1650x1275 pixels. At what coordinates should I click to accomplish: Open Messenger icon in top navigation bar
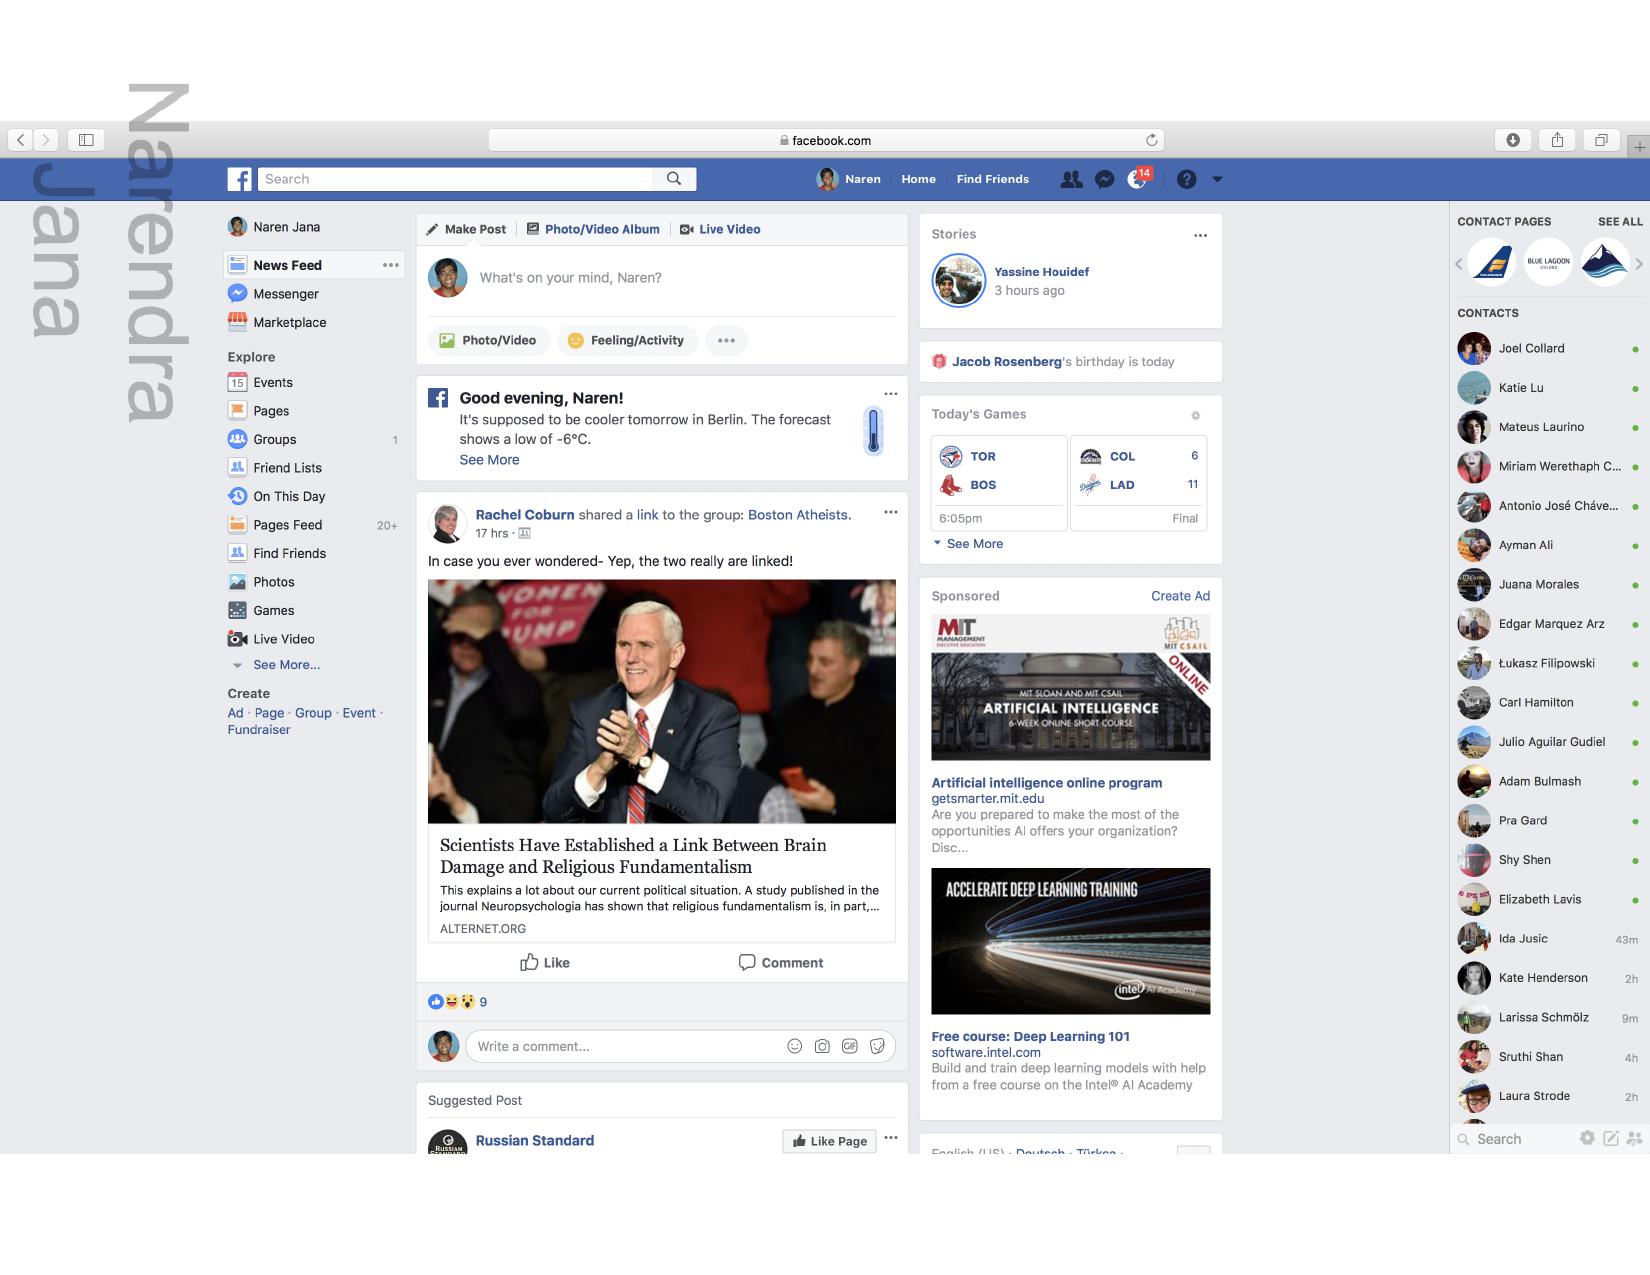pos(1104,179)
